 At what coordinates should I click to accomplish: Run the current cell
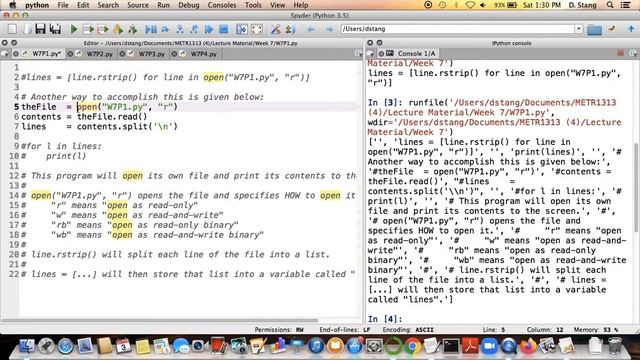tap(88, 29)
